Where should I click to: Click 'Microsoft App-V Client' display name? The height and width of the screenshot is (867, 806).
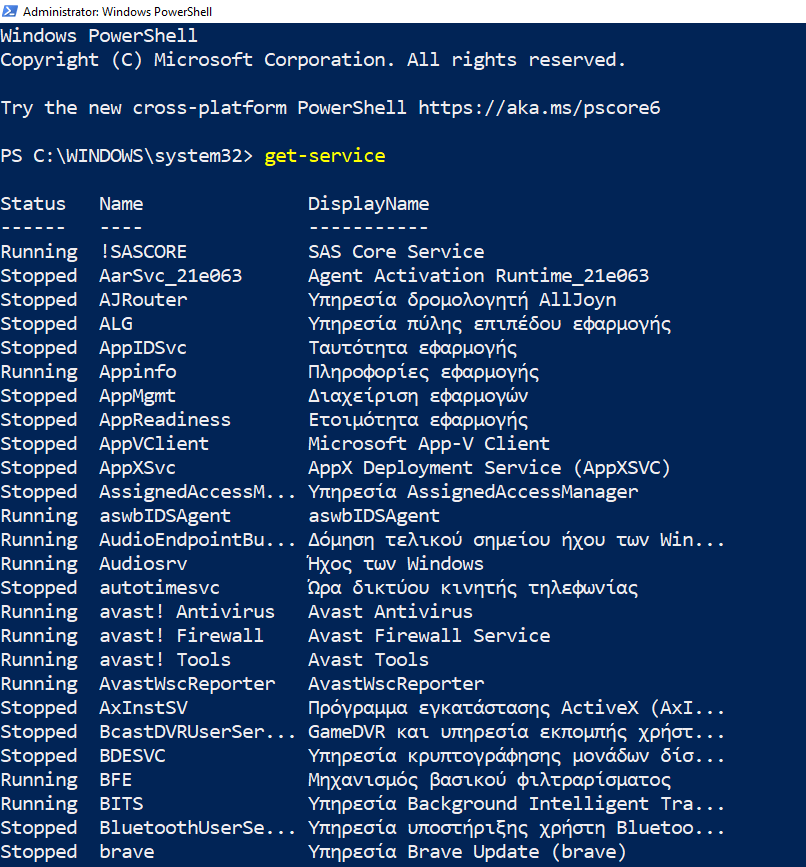click(x=428, y=444)
